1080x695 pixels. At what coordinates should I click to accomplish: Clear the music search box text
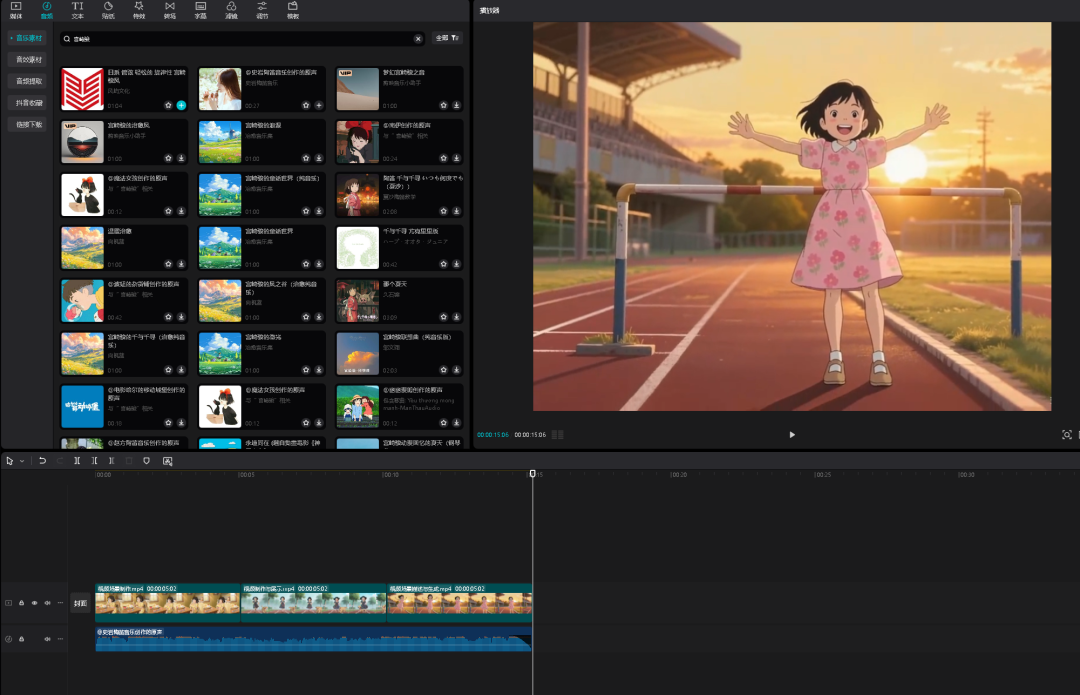[x=418, y=39]
